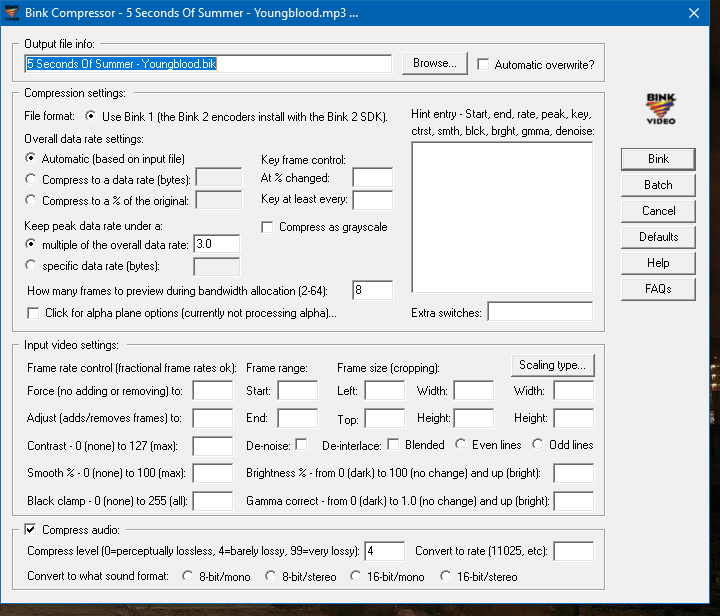Choose 8-bit/stereo sound format
This screenshot has width=720, height=616.
click(270, 576)
